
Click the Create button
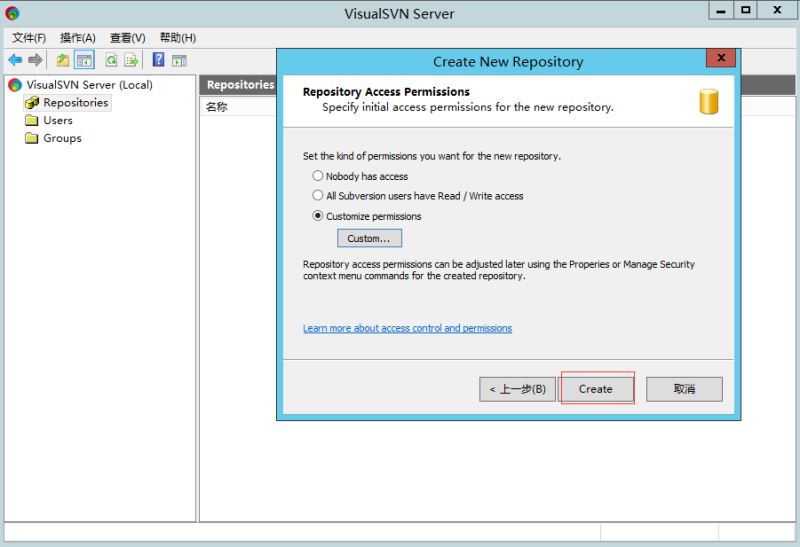pos(597,389)
